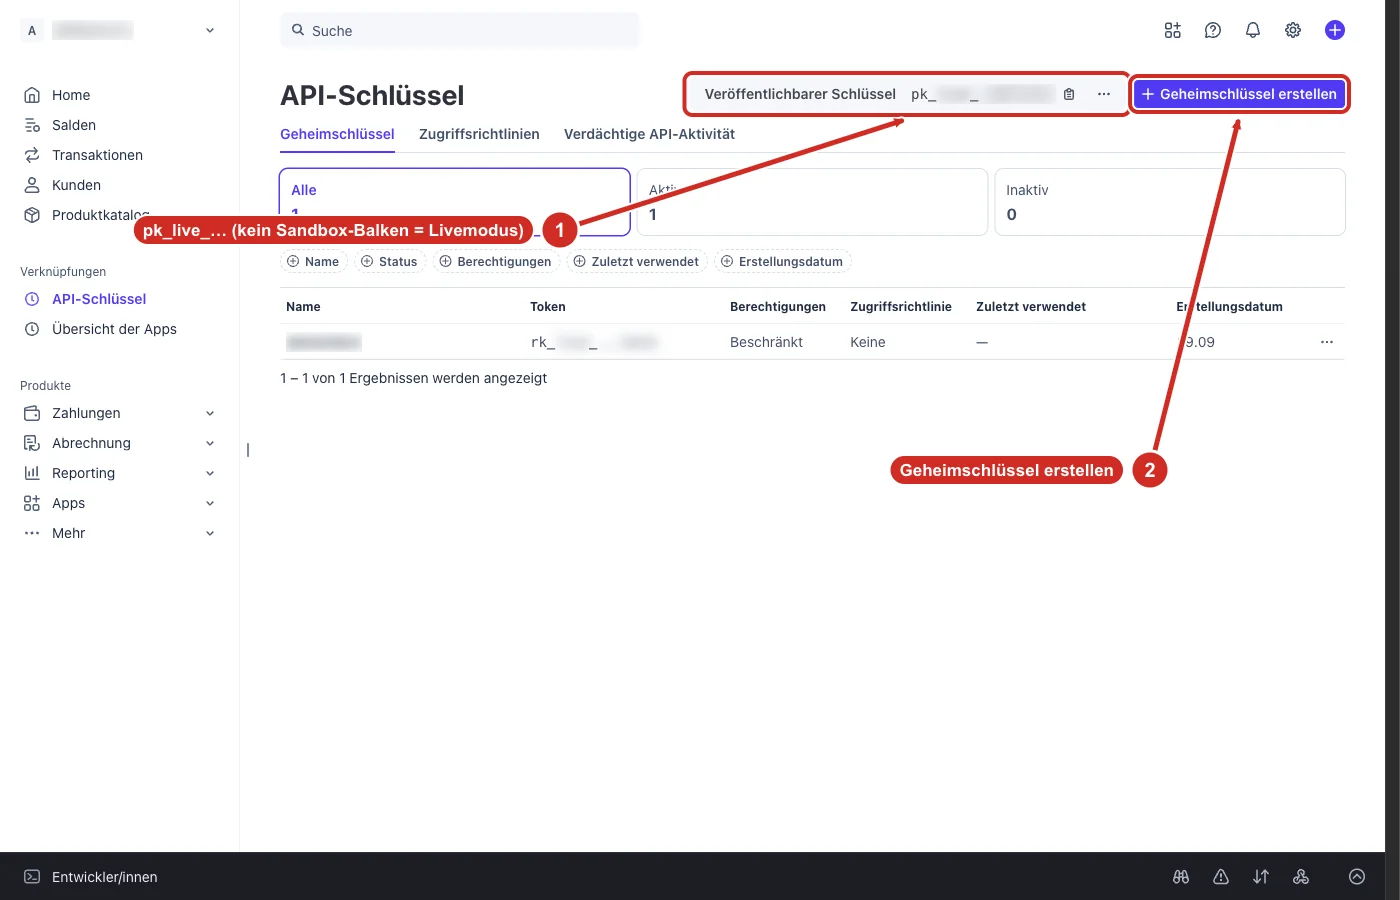
Task: Add an Erstellungsdatum filter
Action: 781,262
